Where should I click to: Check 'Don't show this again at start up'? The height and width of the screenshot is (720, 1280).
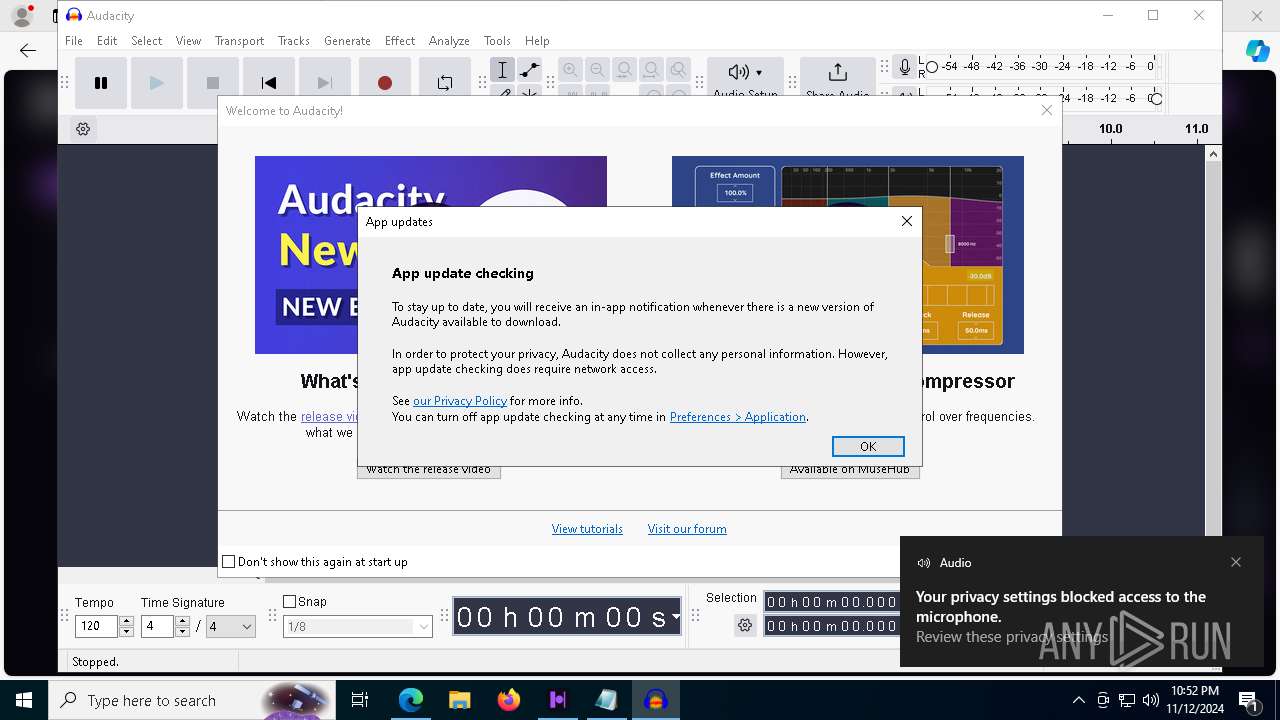(x=229, y=562)
